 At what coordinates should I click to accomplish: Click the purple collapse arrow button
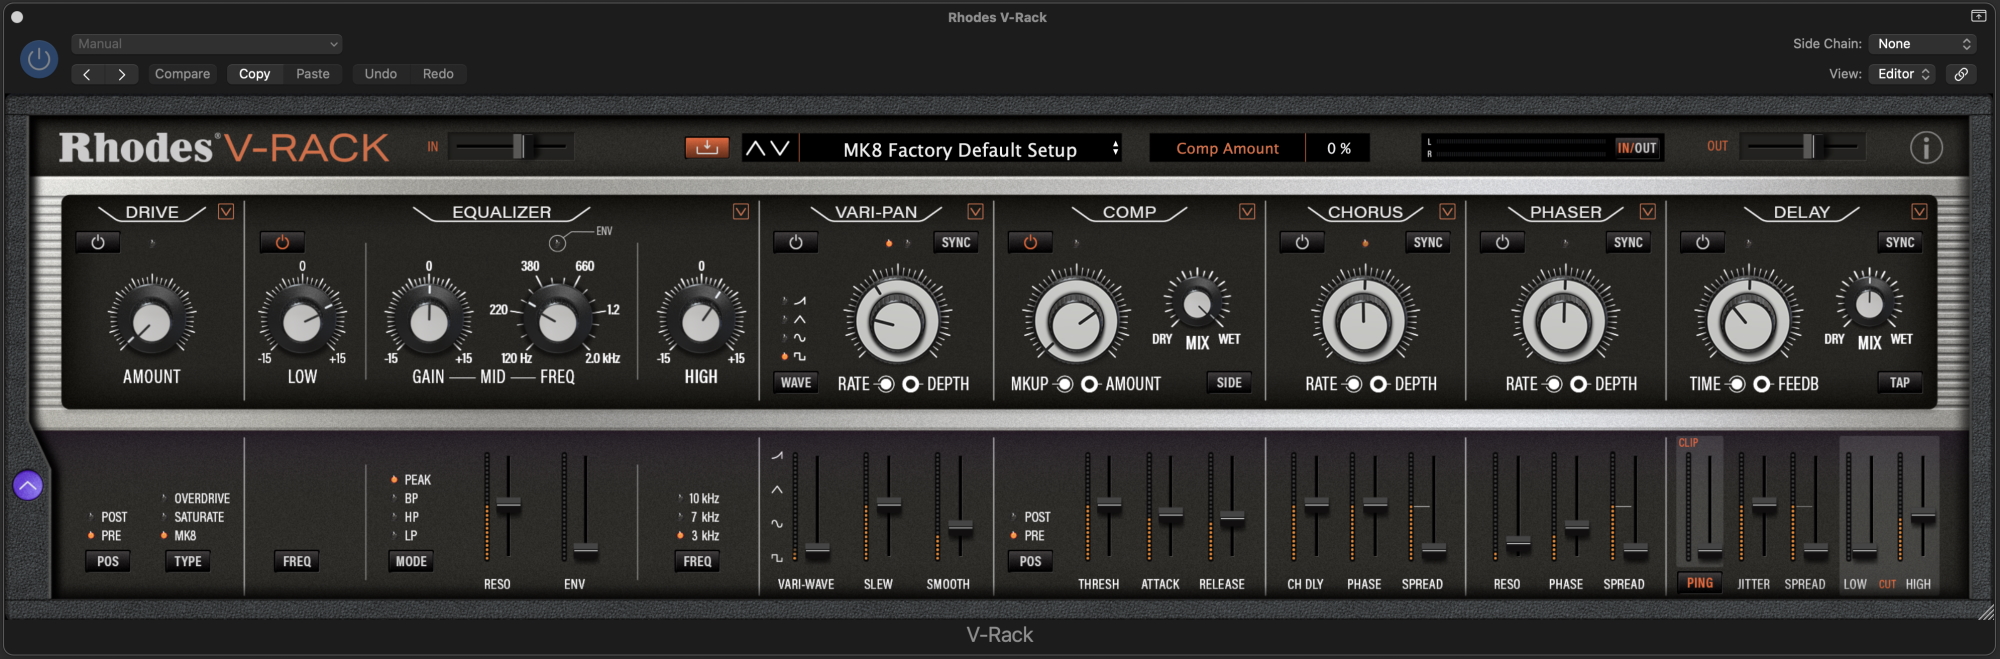28,486
